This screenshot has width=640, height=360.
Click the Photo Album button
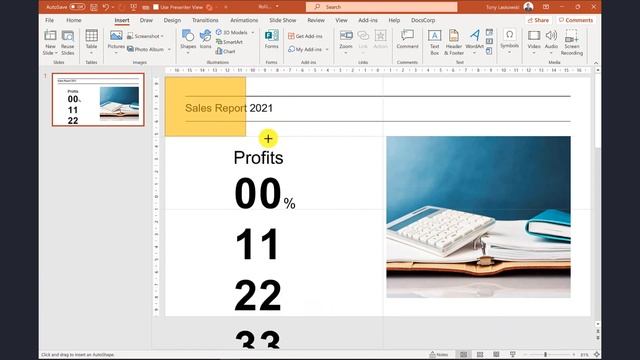point(145,49)
